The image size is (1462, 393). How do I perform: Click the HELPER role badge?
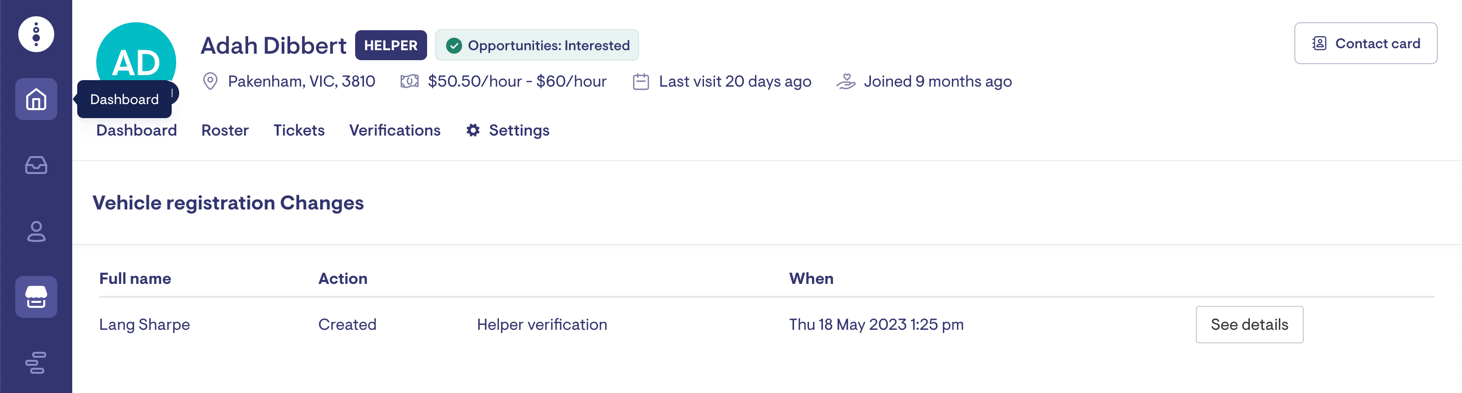pos(391,45)
